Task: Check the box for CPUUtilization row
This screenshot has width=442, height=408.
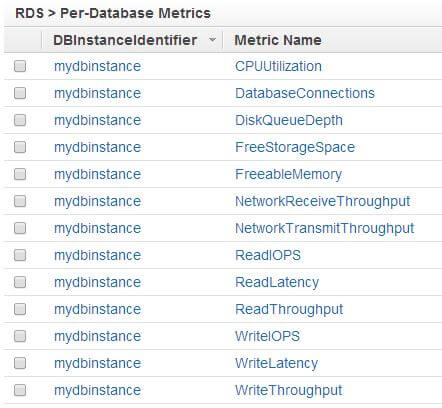Action: (20, 66)
